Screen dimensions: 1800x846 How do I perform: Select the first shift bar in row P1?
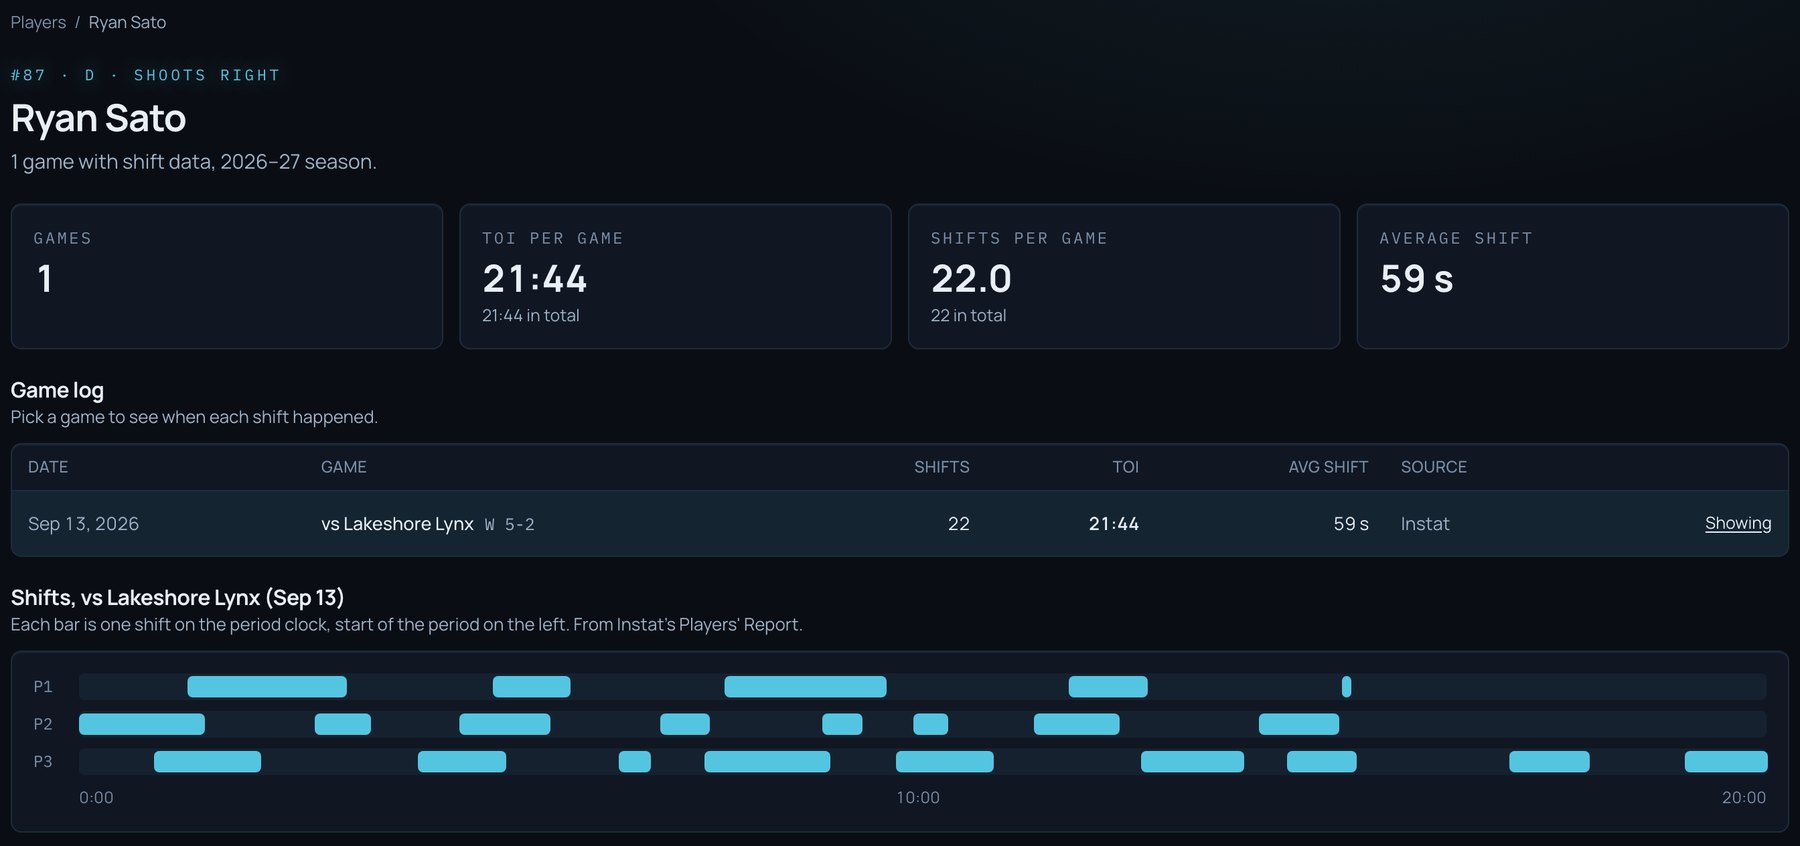coord(267,687)
